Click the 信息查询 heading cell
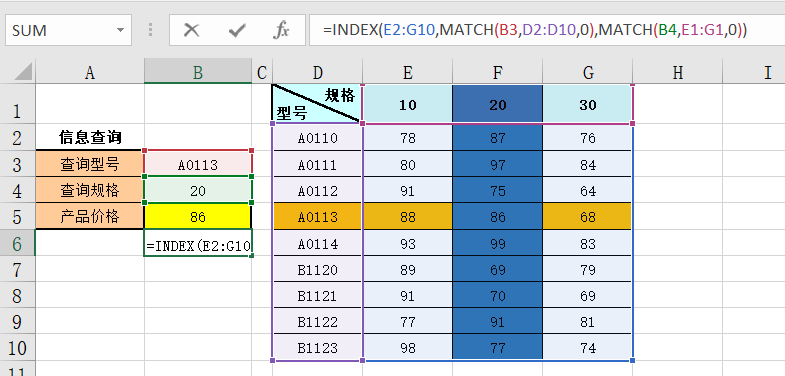785x376 pixels. pos(90,137)
